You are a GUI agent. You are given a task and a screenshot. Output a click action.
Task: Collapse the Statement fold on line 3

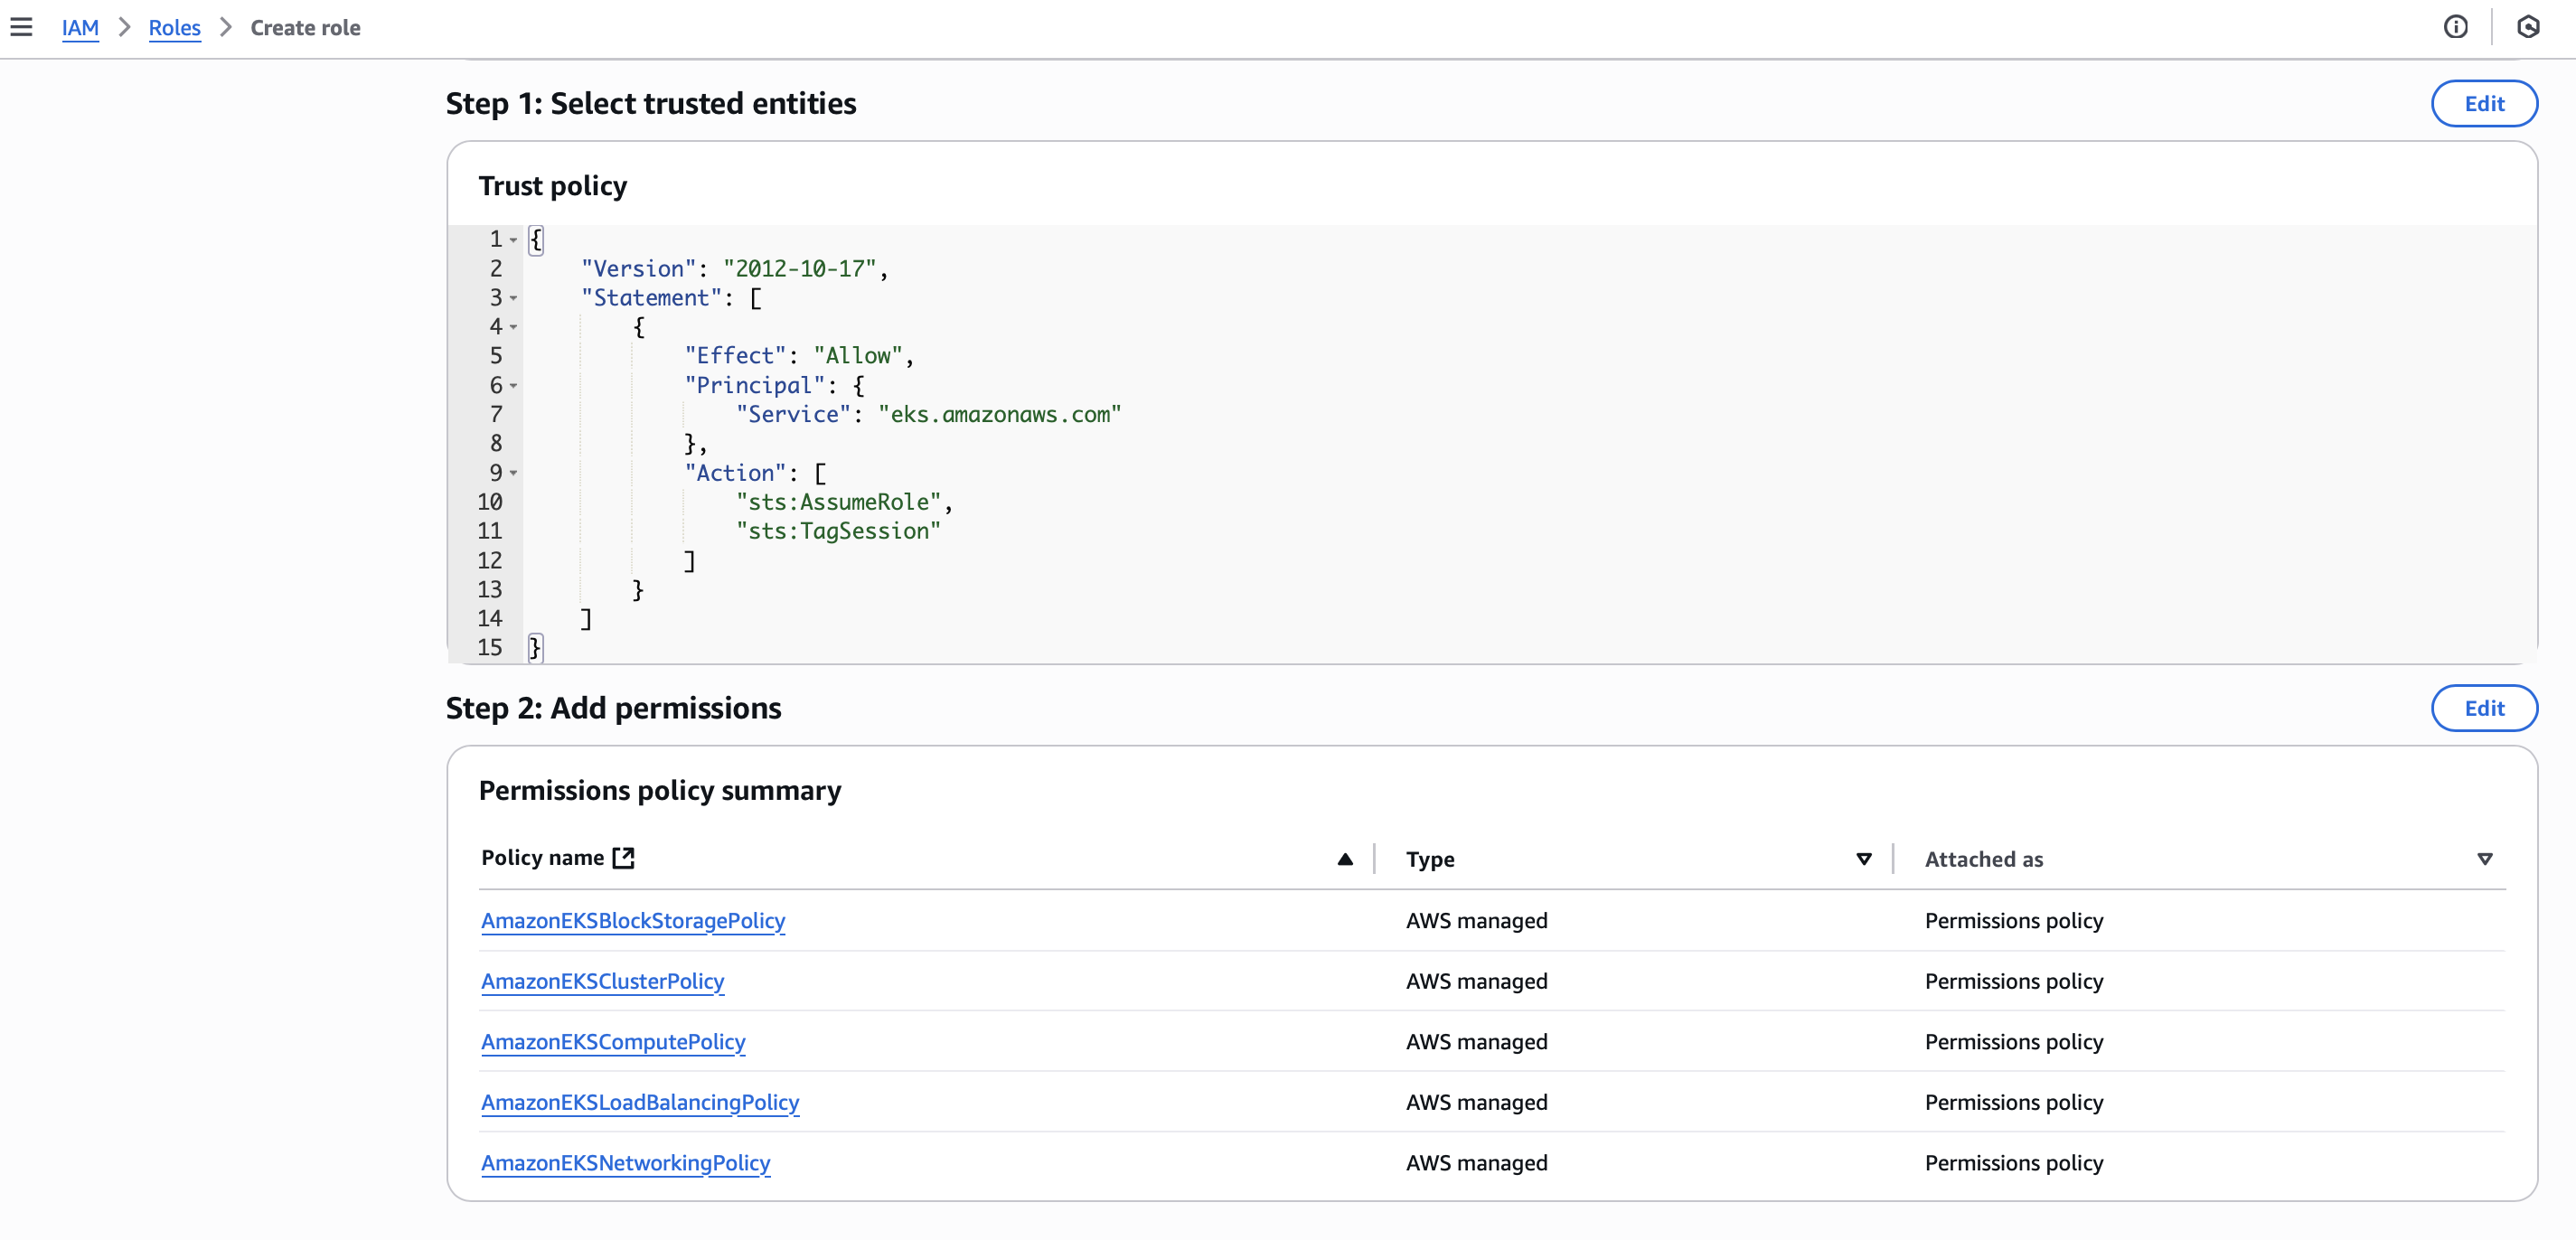pos(513,298)
